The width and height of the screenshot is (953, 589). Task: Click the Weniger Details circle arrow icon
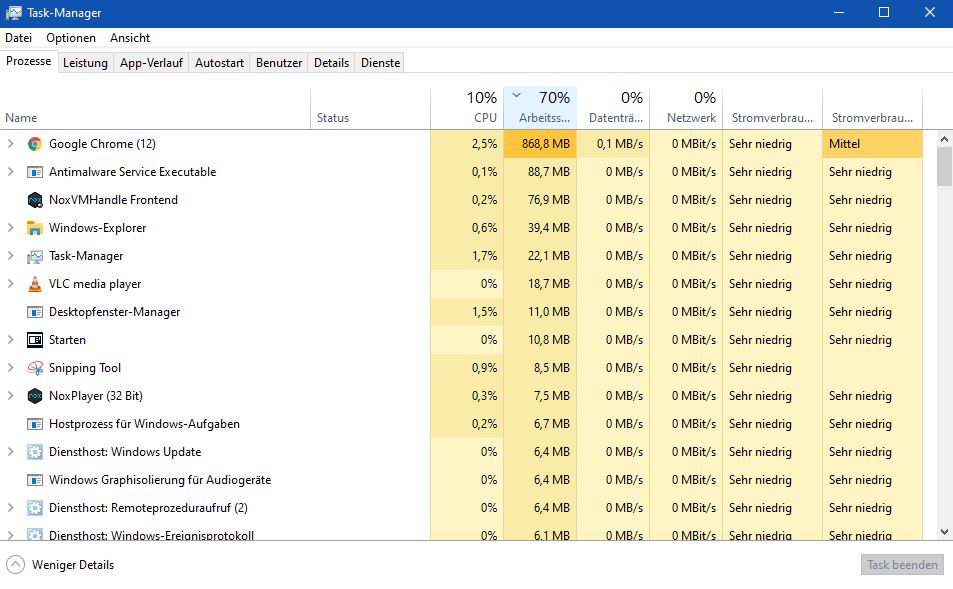[x=15, y=565]
